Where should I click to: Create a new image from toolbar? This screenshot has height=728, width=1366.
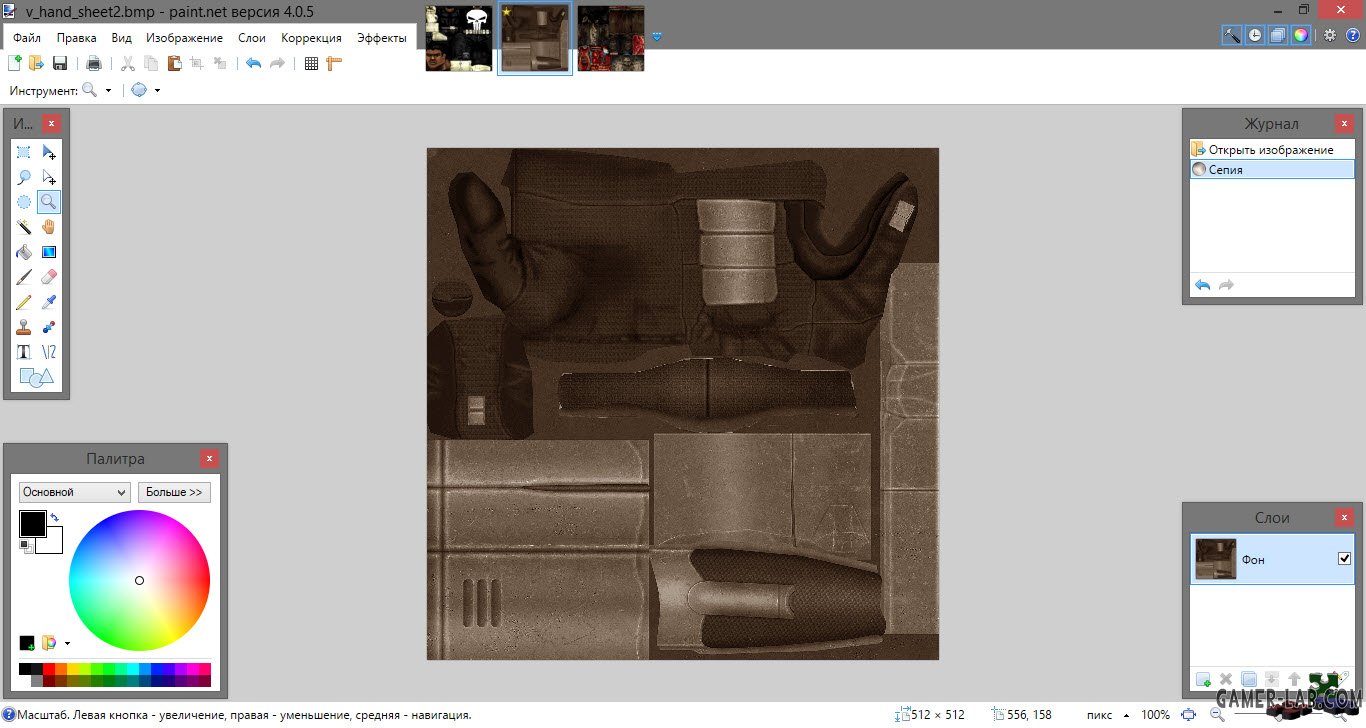tap(14, 63)
